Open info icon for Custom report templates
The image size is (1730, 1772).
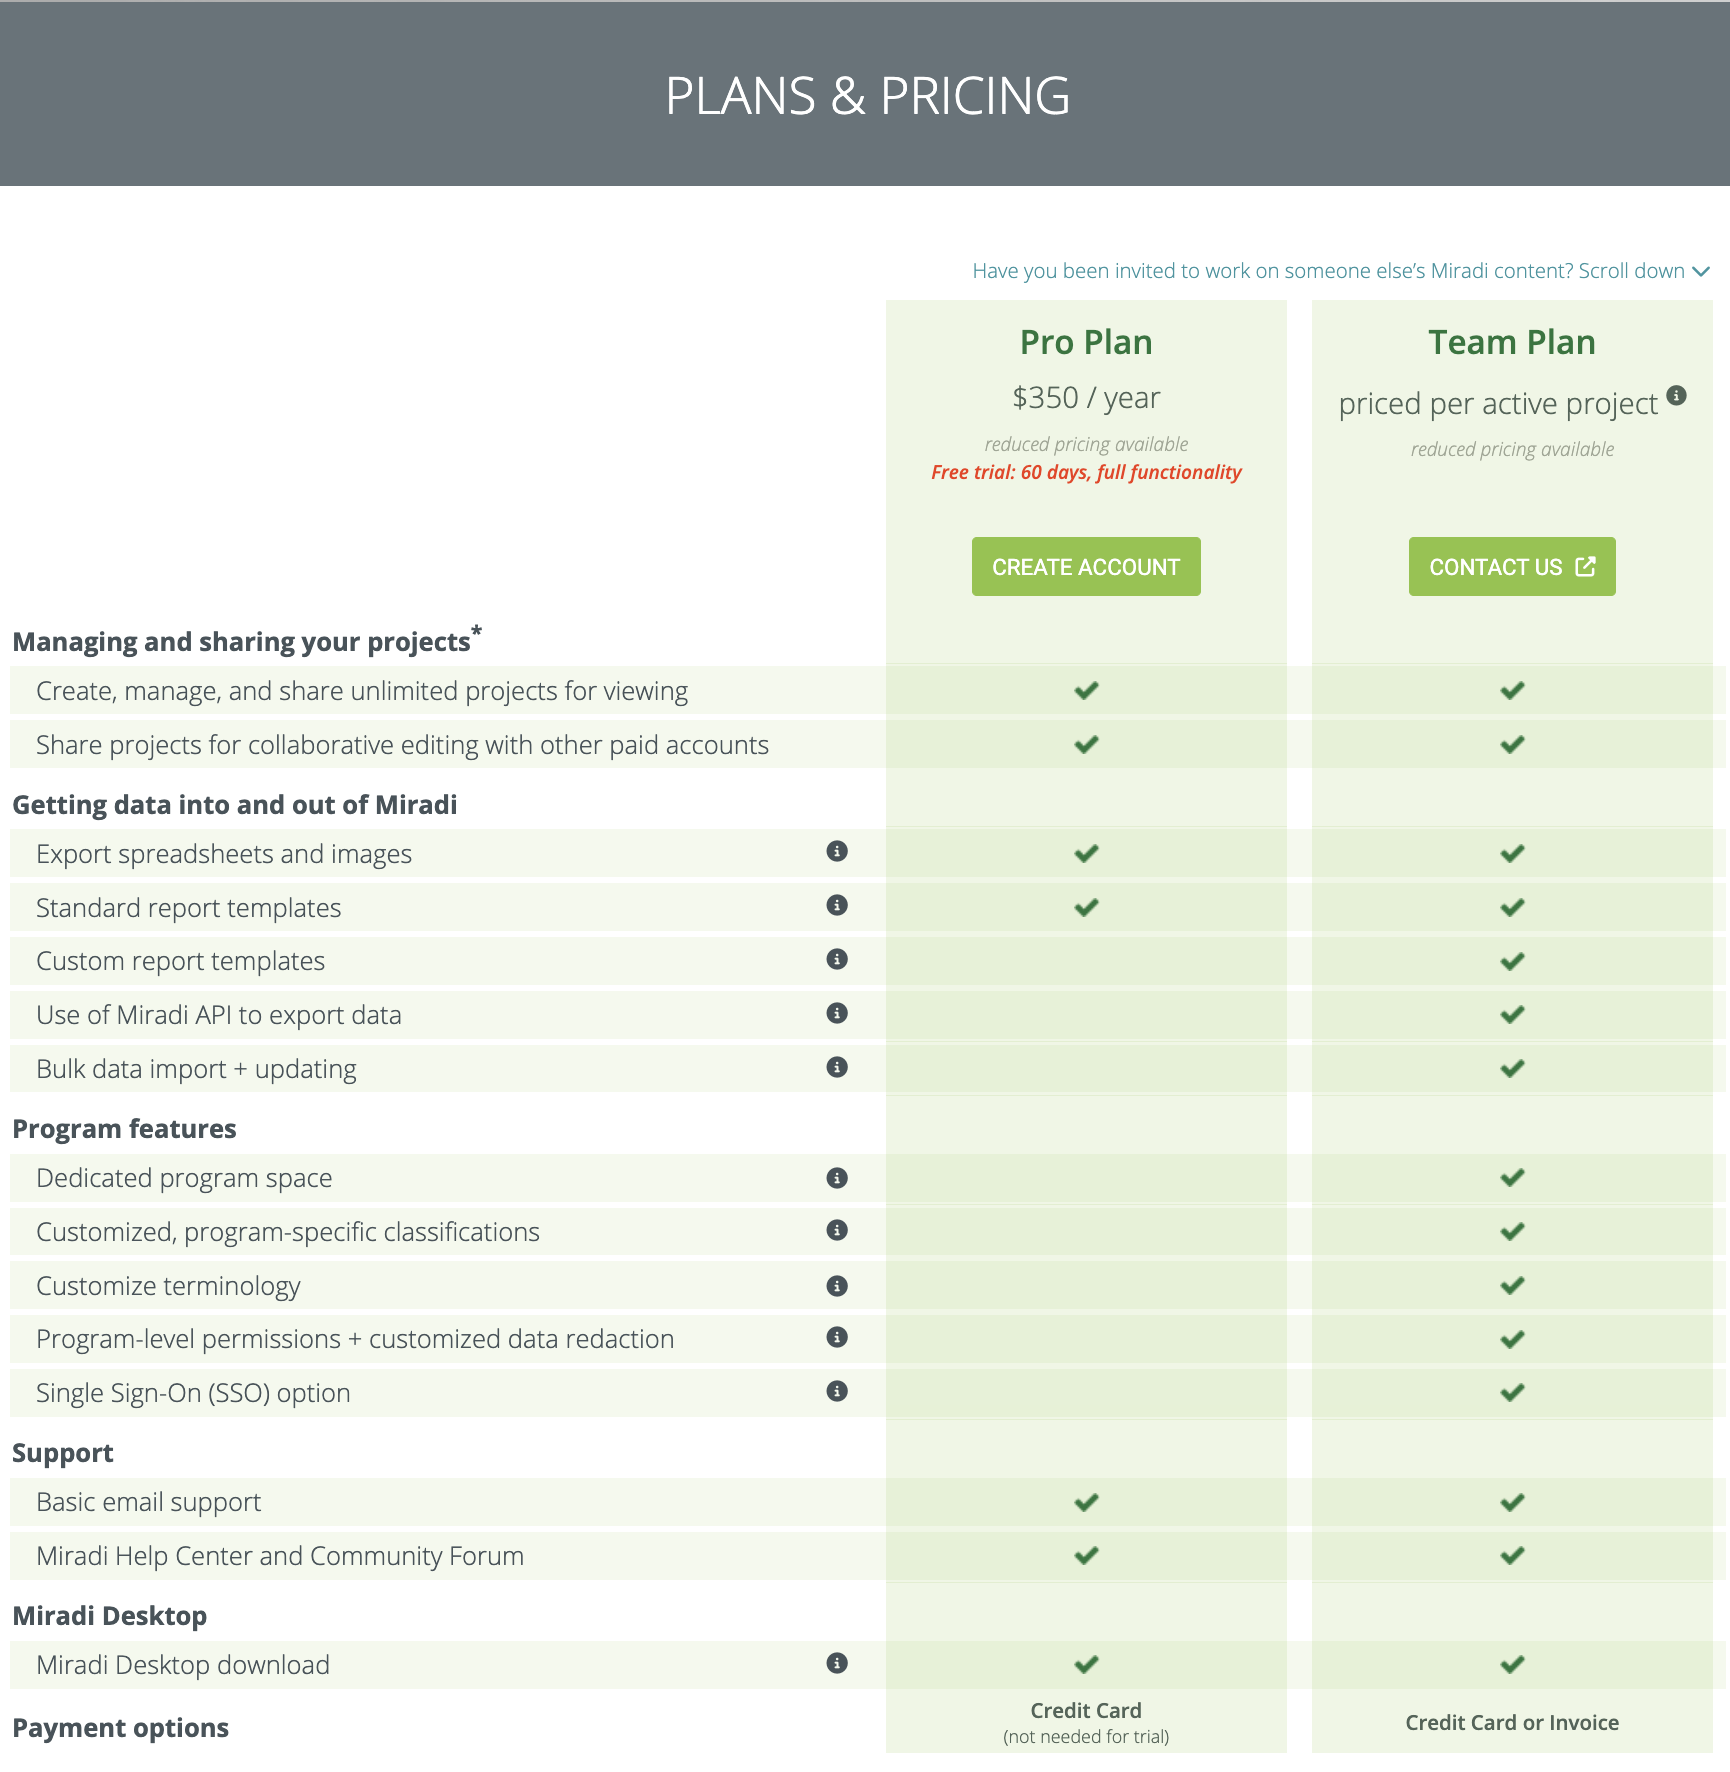(x=837, y=959)
